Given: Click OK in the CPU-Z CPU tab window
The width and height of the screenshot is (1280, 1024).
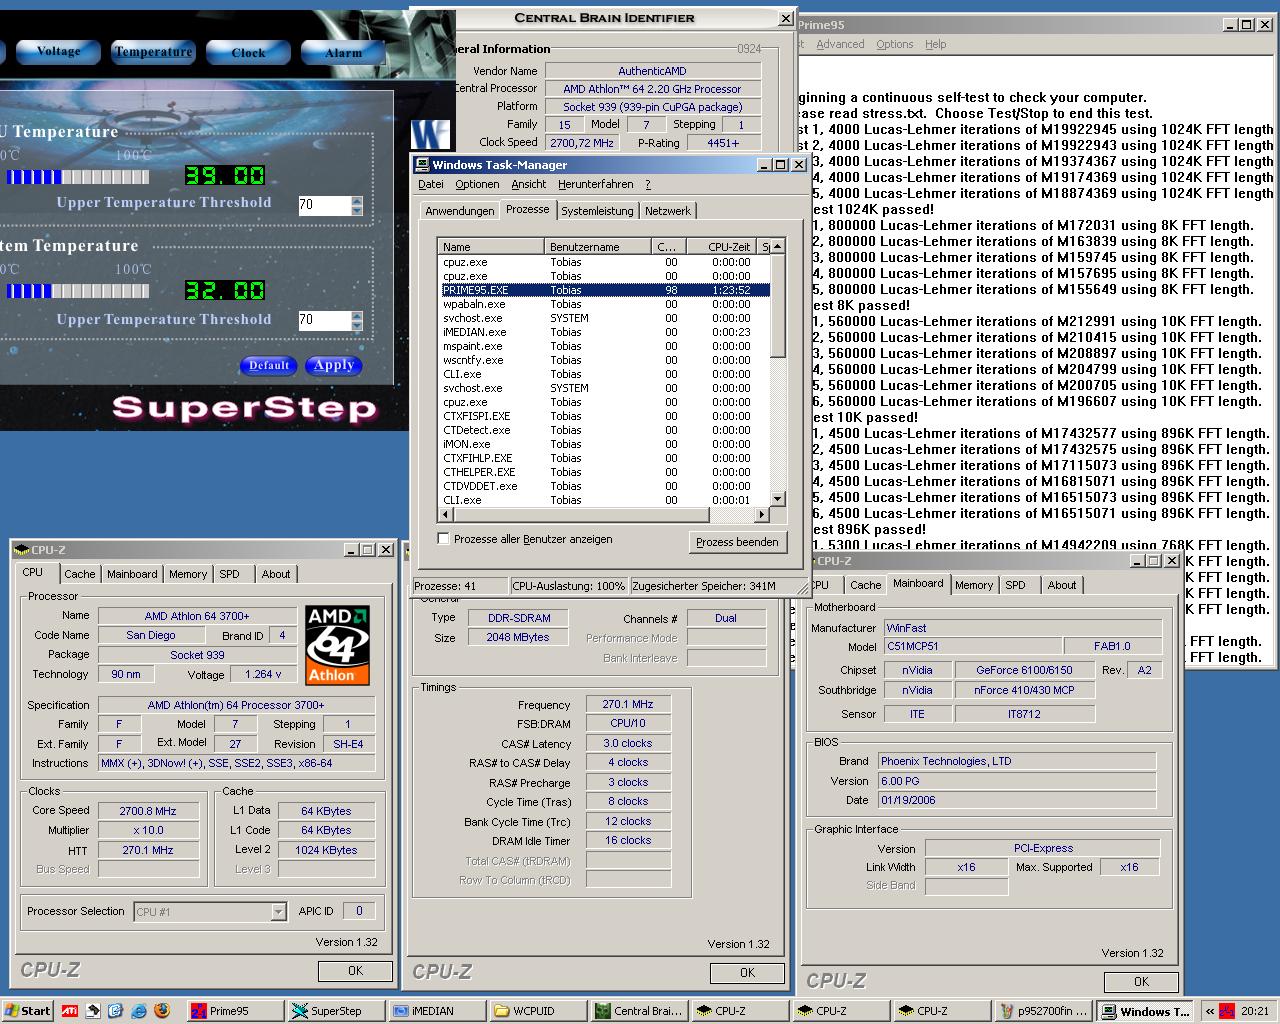Looking at the screenshot, I should click(355, 970).
